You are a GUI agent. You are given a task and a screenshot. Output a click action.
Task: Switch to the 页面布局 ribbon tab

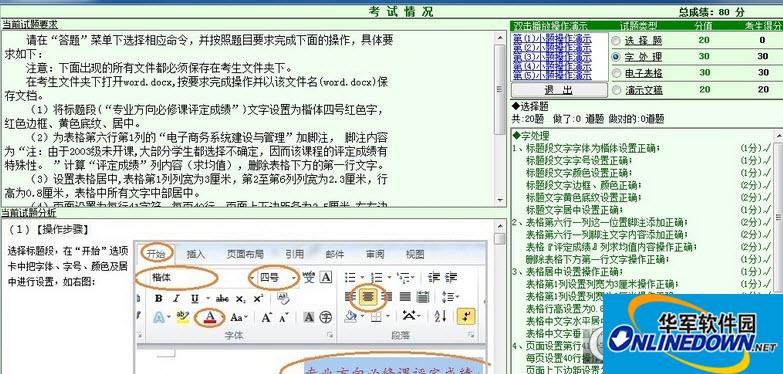point(245,254)
